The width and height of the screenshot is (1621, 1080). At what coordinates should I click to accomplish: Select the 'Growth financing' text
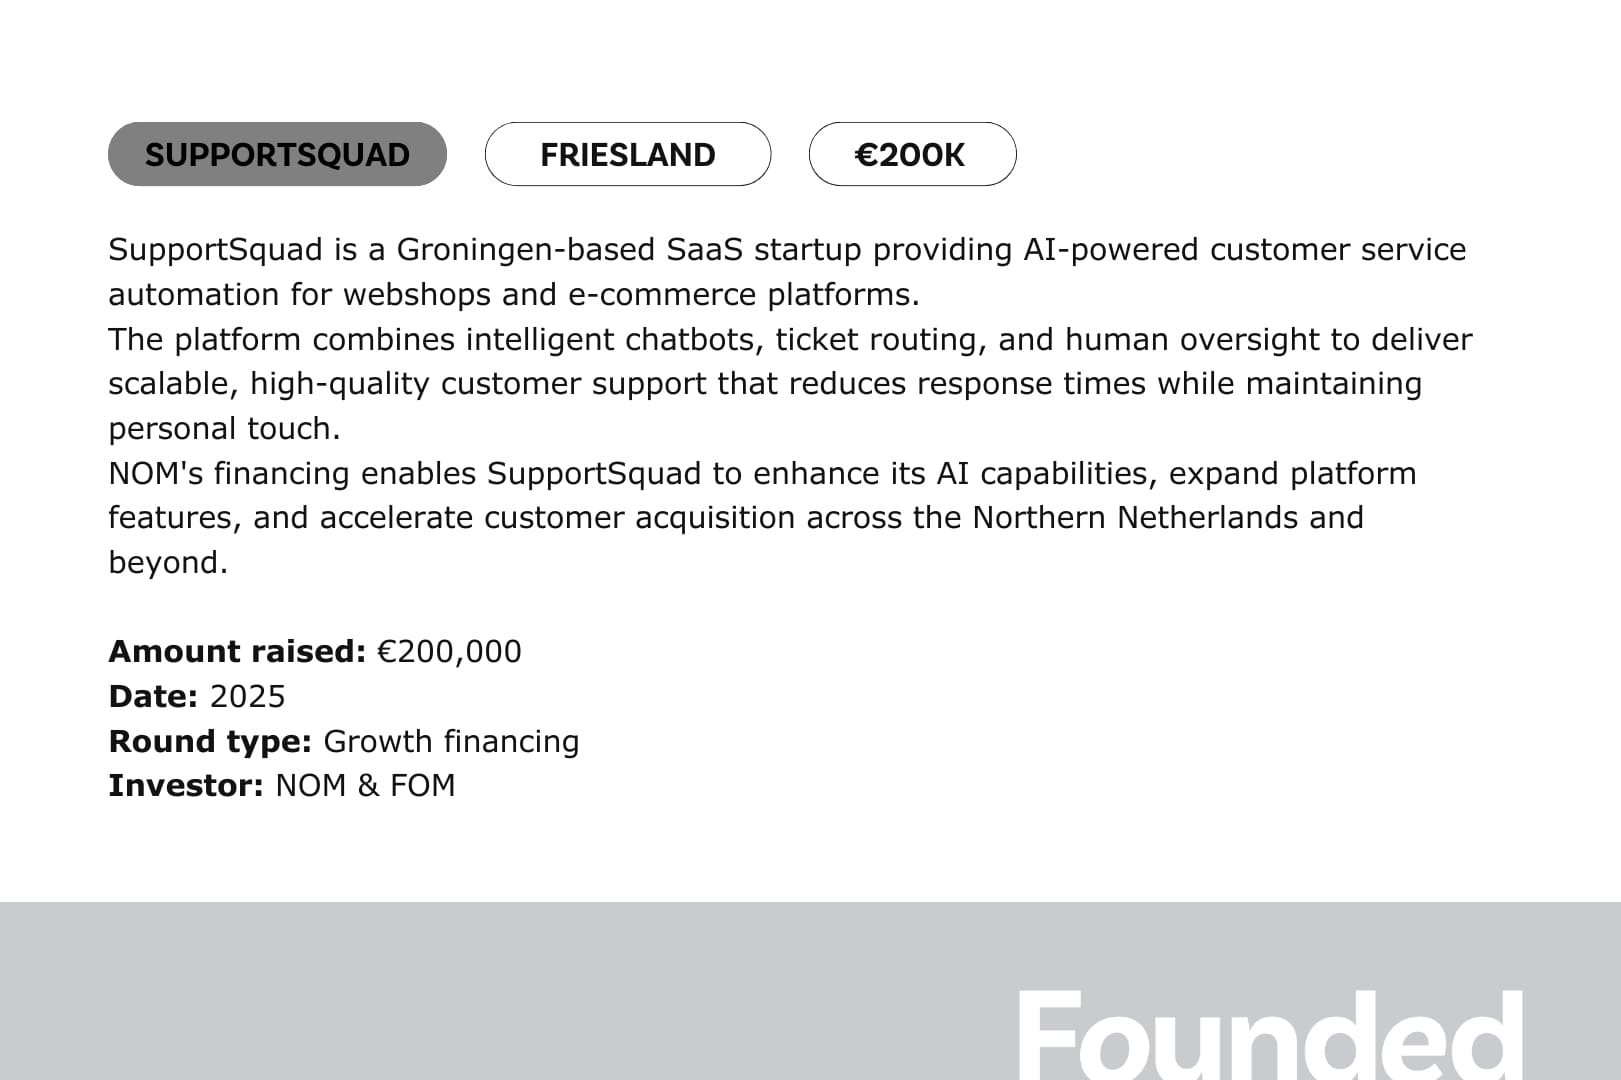pyautogui.click(x=451, y=741)
